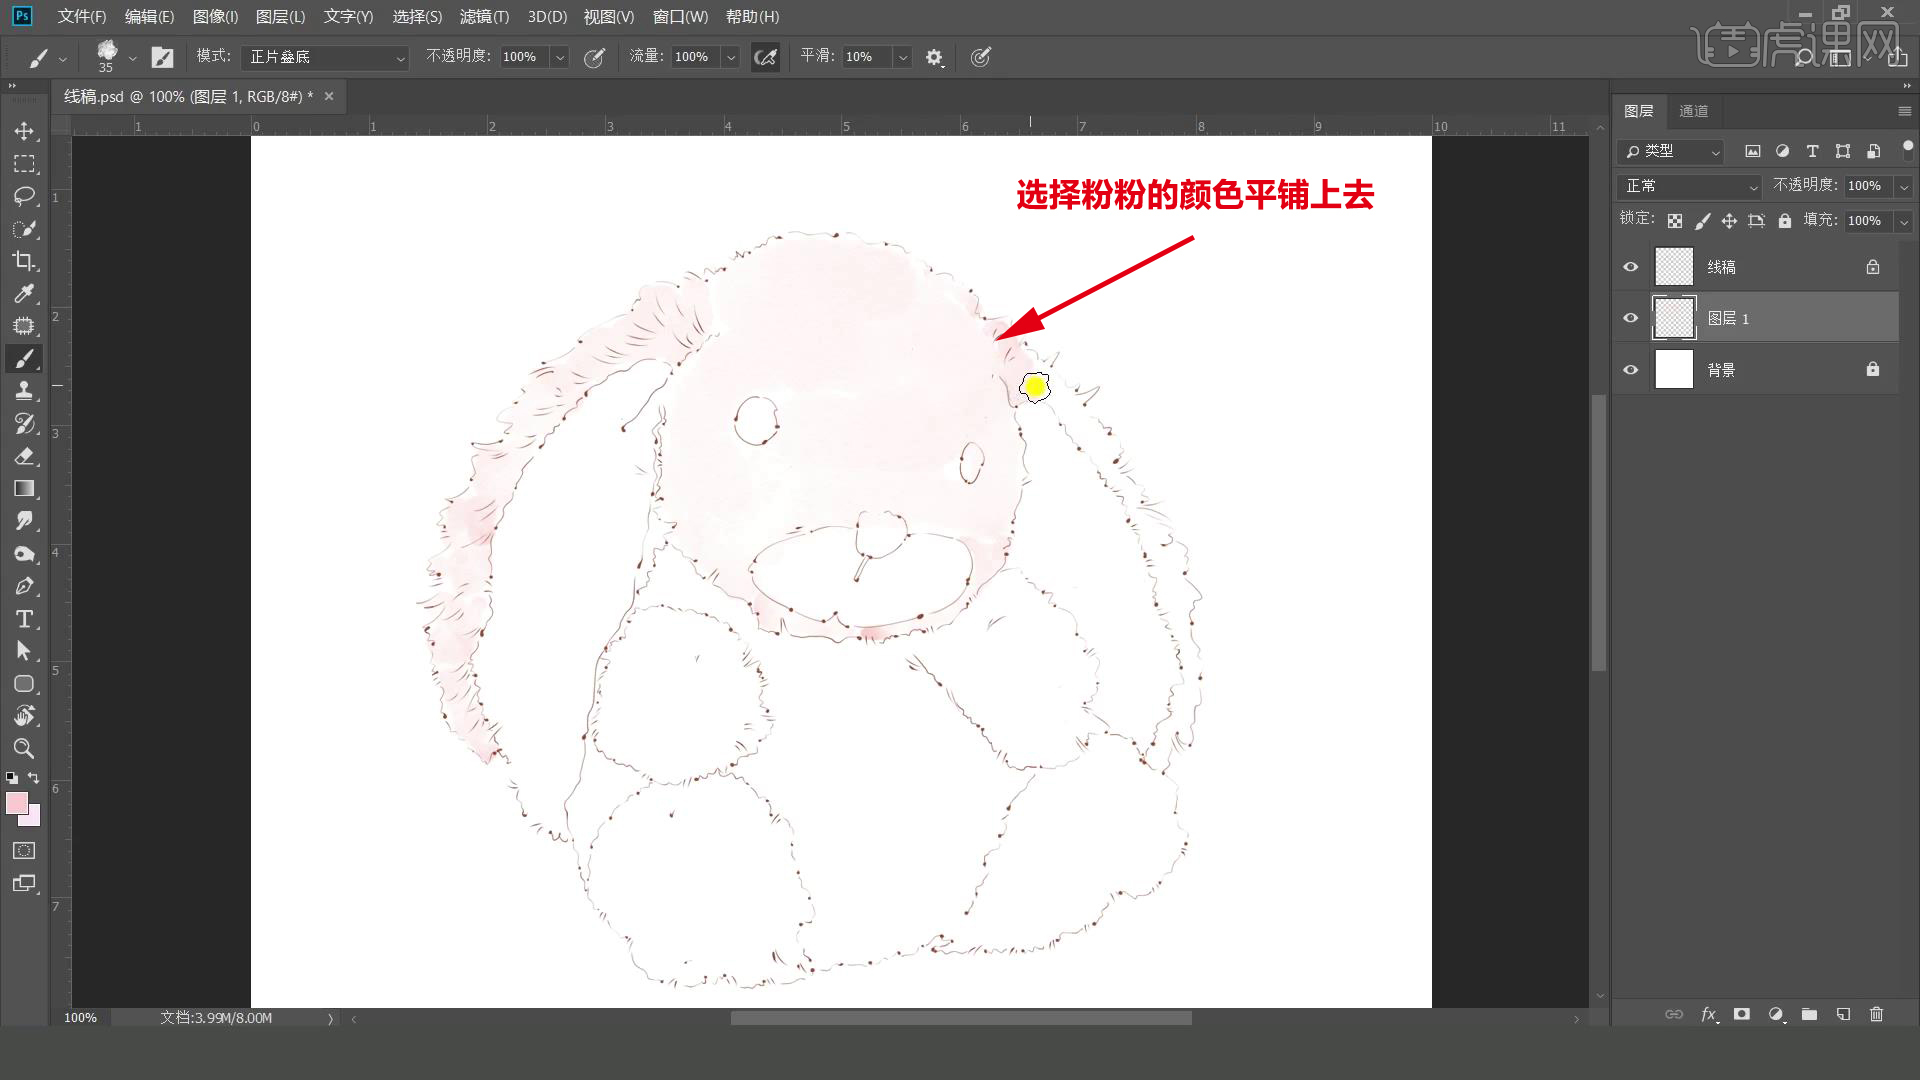Open brush settings panel icon
This screenshot has height=1080, width=1920.
point(162,57)
